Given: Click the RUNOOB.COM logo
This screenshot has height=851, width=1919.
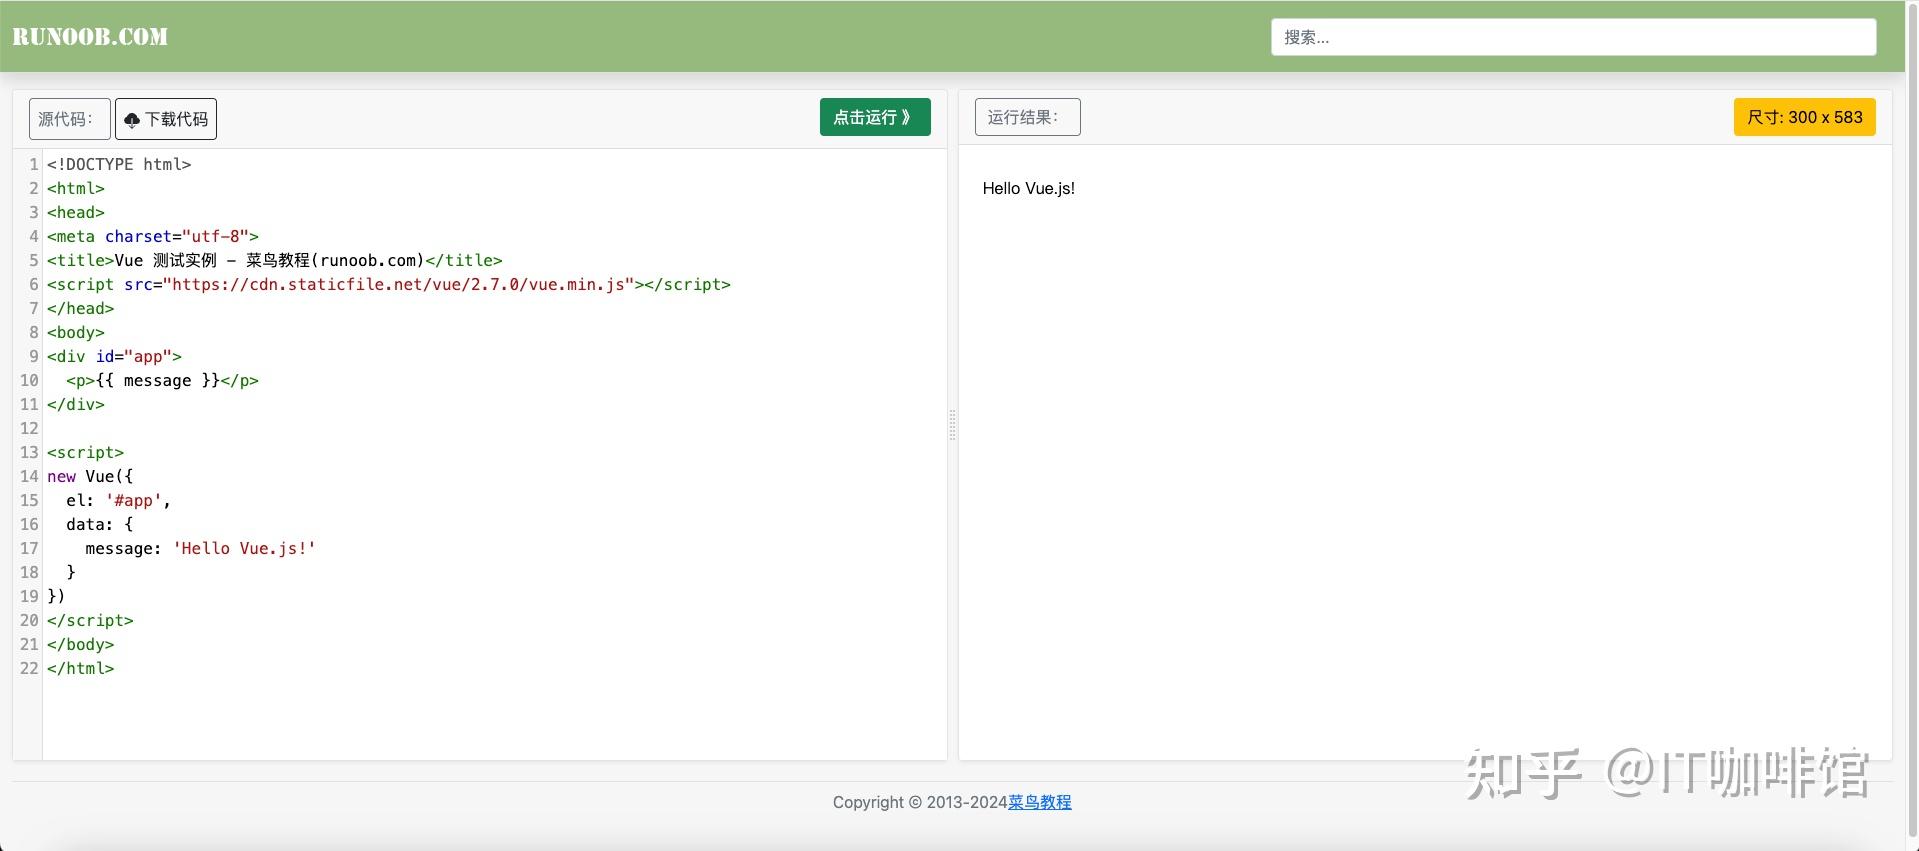Looking at the screenshot, I should pos(90,37).
